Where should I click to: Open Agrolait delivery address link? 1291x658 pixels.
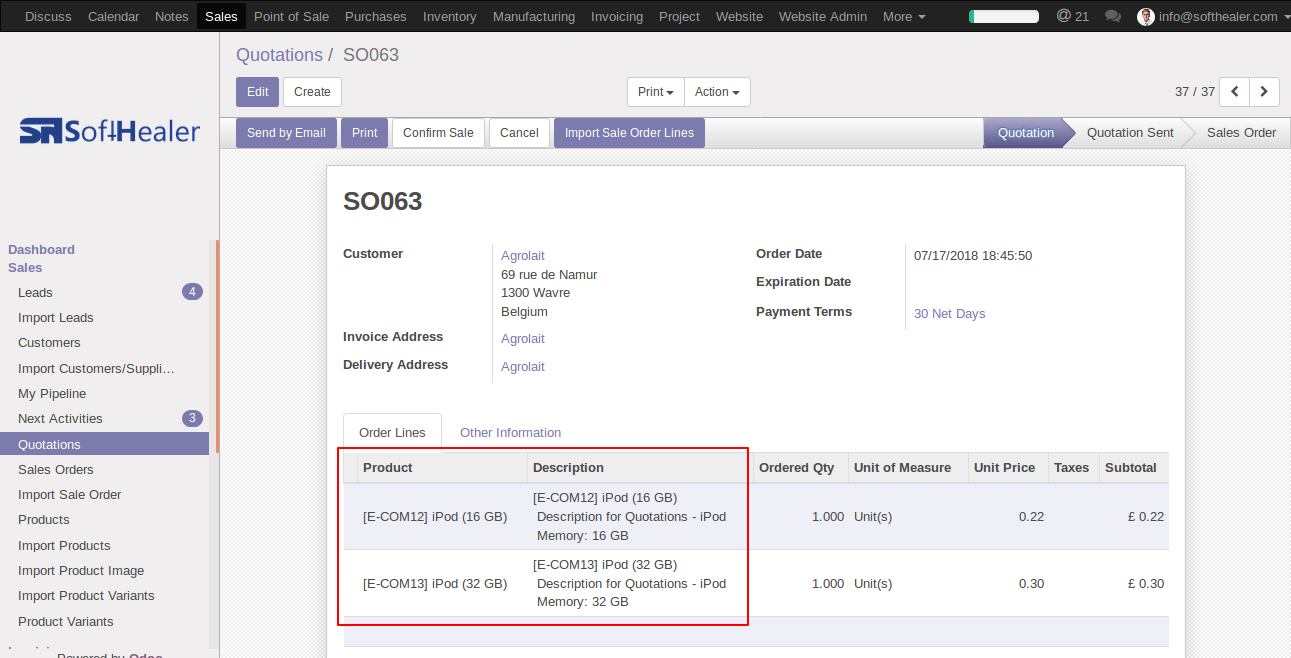(523, 367)
